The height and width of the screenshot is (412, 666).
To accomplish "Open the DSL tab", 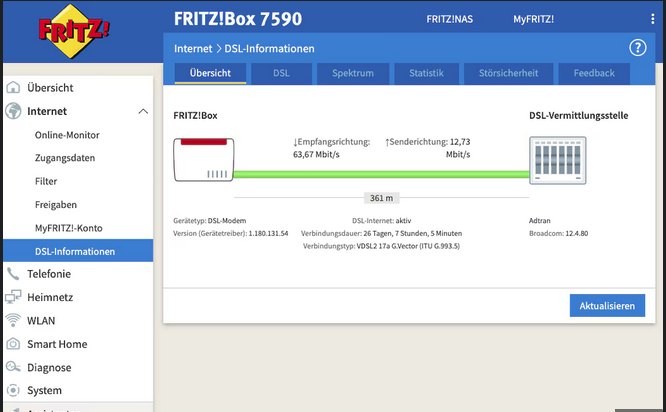I will [281, 73].
